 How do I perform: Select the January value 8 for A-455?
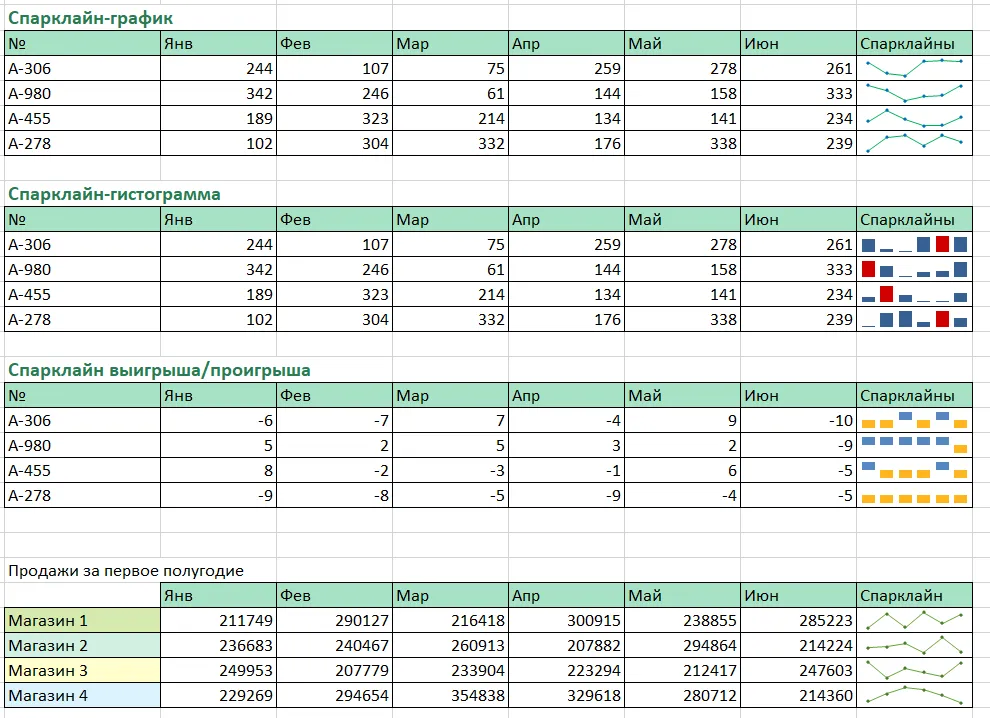click(x=218, y=470)
